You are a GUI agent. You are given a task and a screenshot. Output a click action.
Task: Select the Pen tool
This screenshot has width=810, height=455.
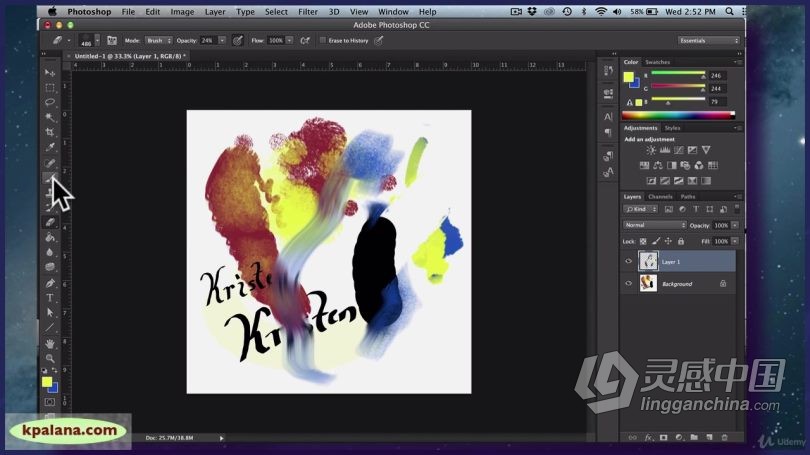[x=50, y=283]
